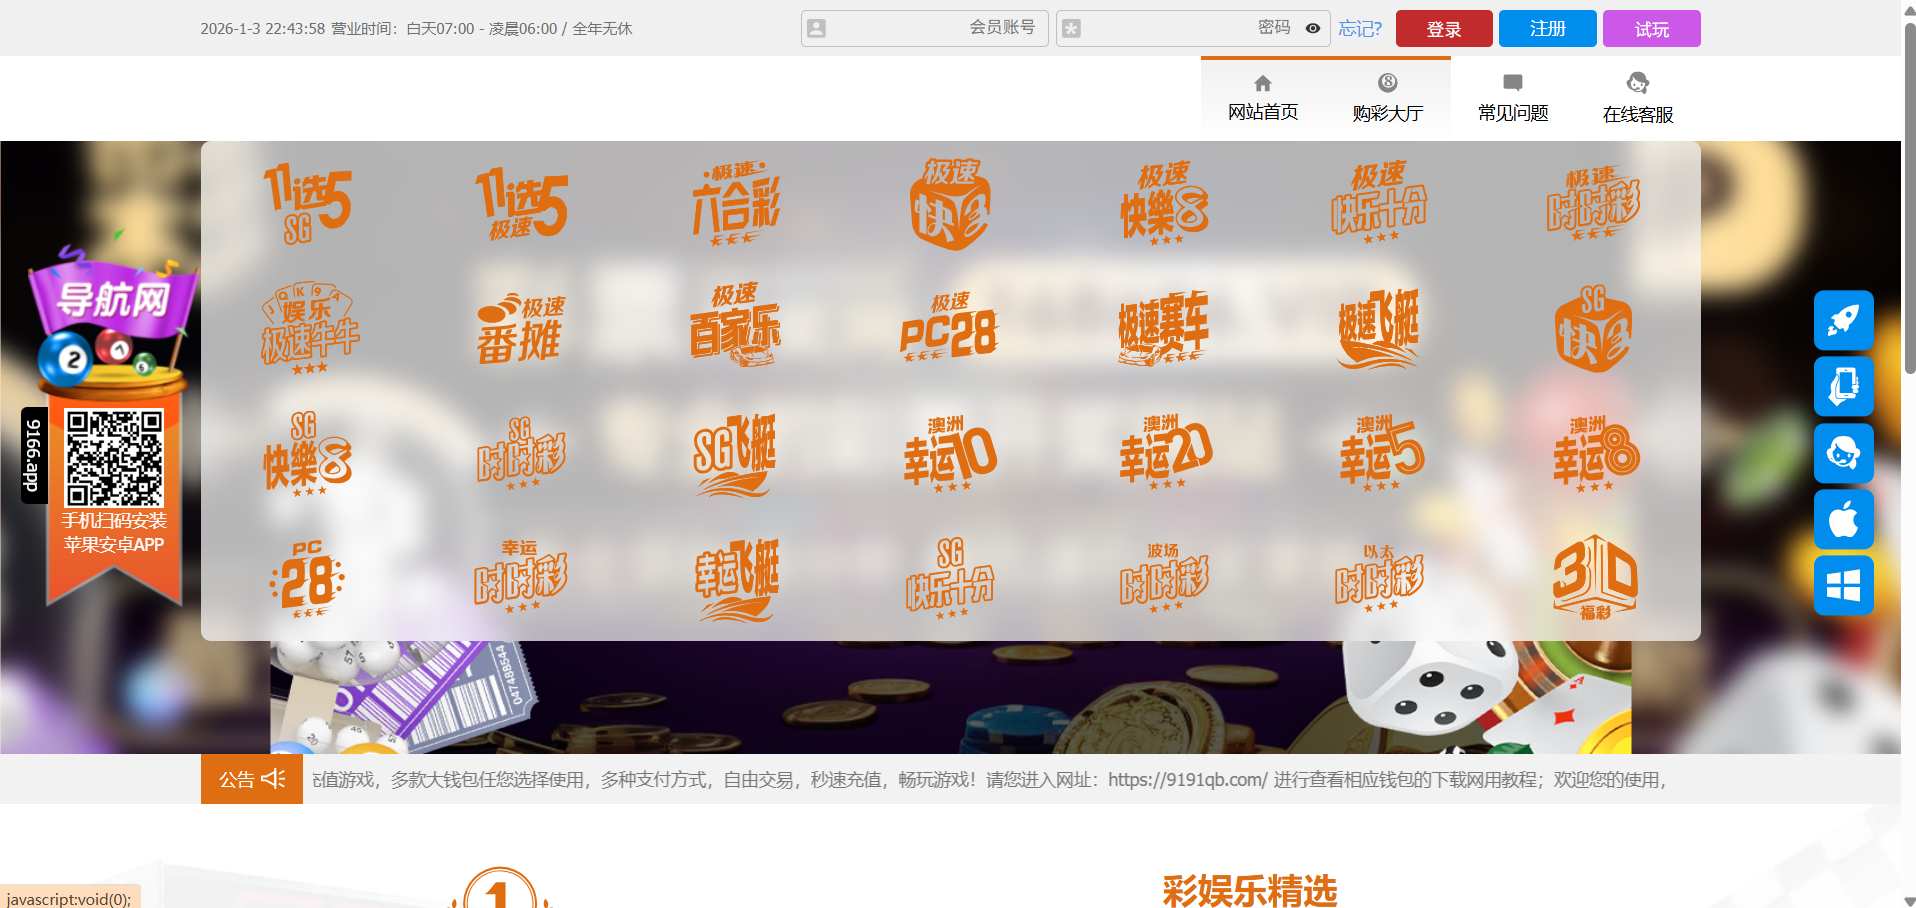Open the 忘记? forgot password link
The height and width of the screenshot is (908, 1916).
(x=1360, y=28)
